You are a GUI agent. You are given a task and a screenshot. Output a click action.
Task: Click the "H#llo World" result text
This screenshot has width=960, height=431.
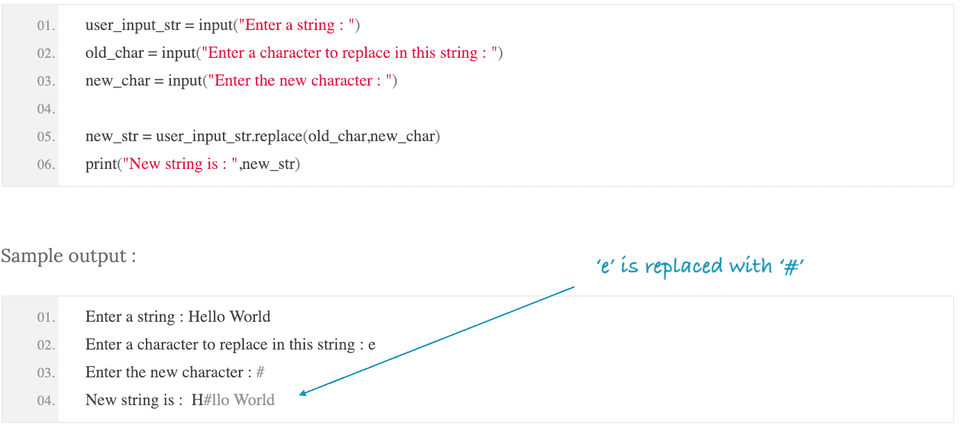(x=233, y=400)
